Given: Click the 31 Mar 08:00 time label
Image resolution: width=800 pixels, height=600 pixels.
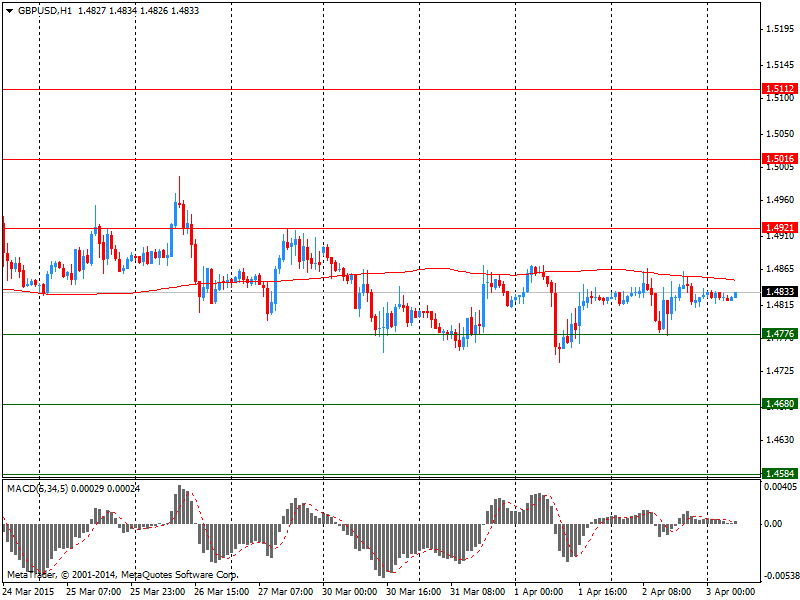Looking at the screenshot, I should point(478,592).
